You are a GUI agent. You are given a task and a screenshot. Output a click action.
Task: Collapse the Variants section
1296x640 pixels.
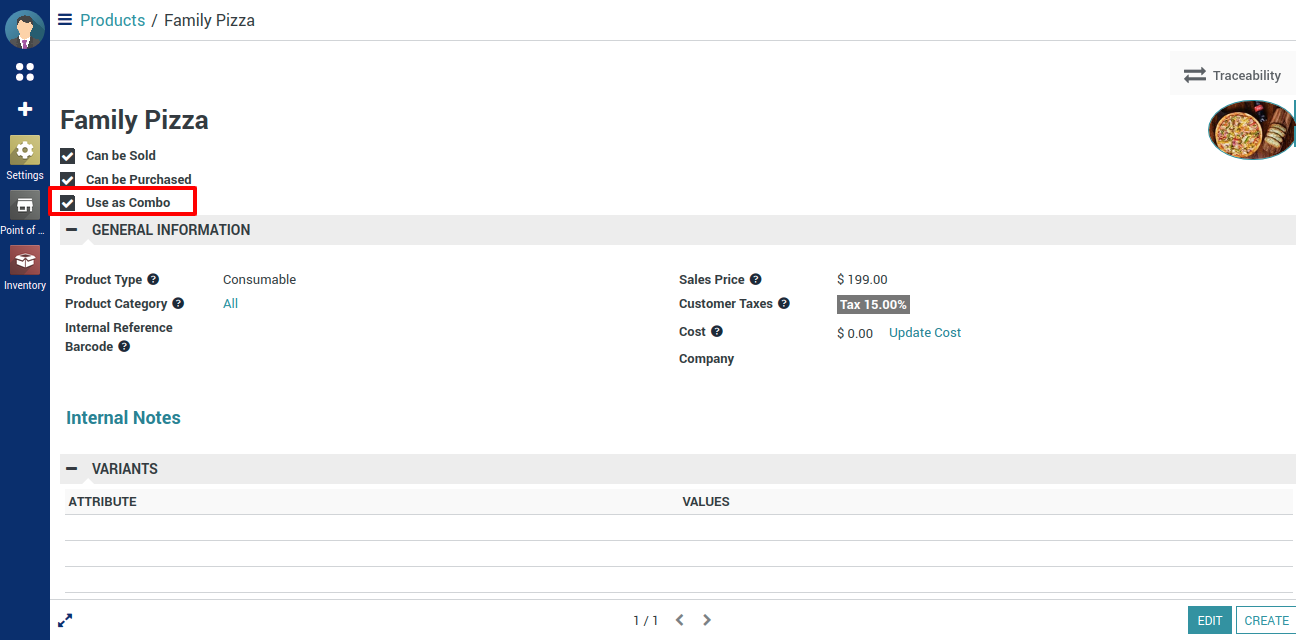tap(72, 469)
